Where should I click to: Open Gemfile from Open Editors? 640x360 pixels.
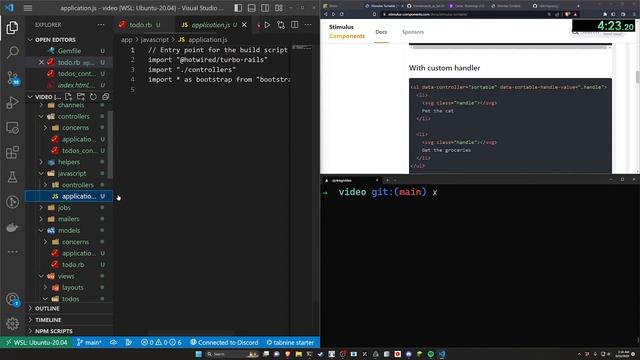pos(69,51)
